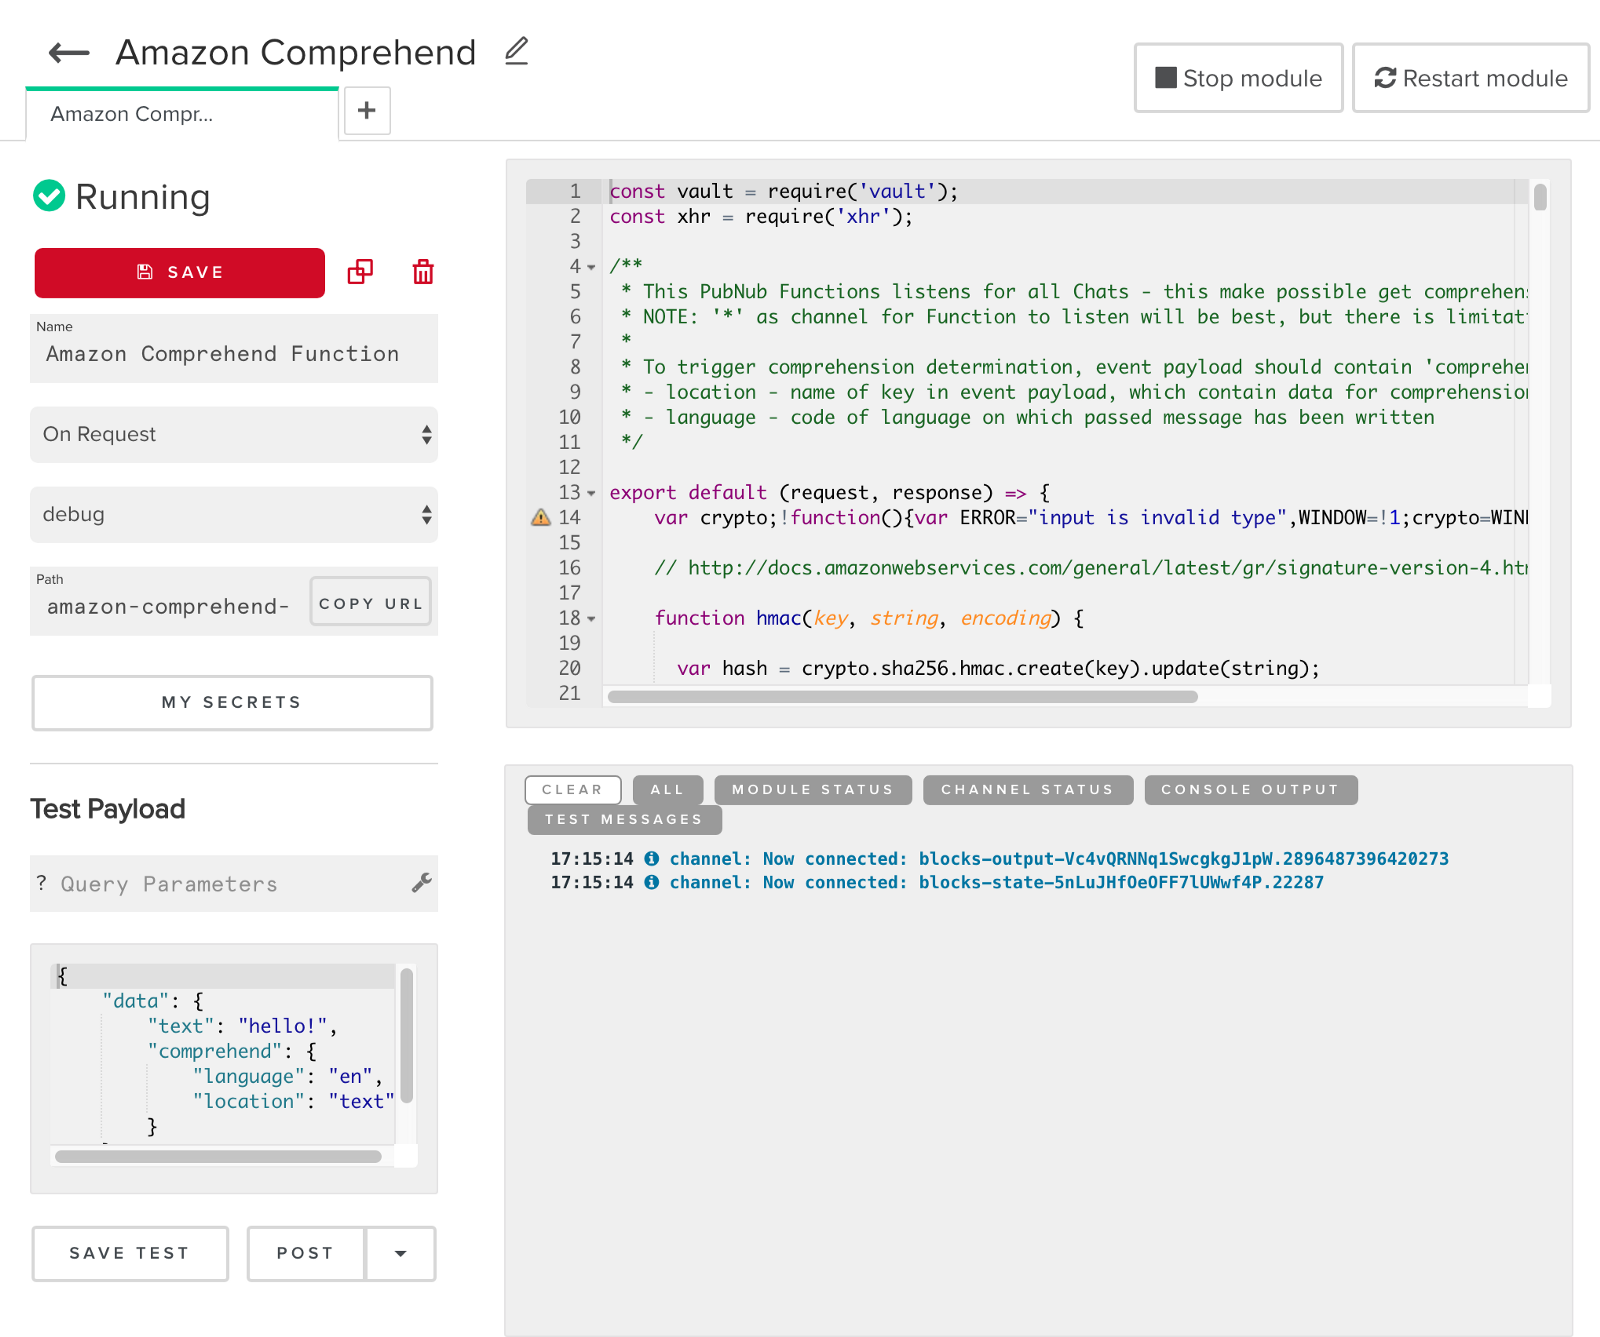Open the On Request event type dropdown
The height and width of the screenshot is (1337, 1600).
point(234,435)
